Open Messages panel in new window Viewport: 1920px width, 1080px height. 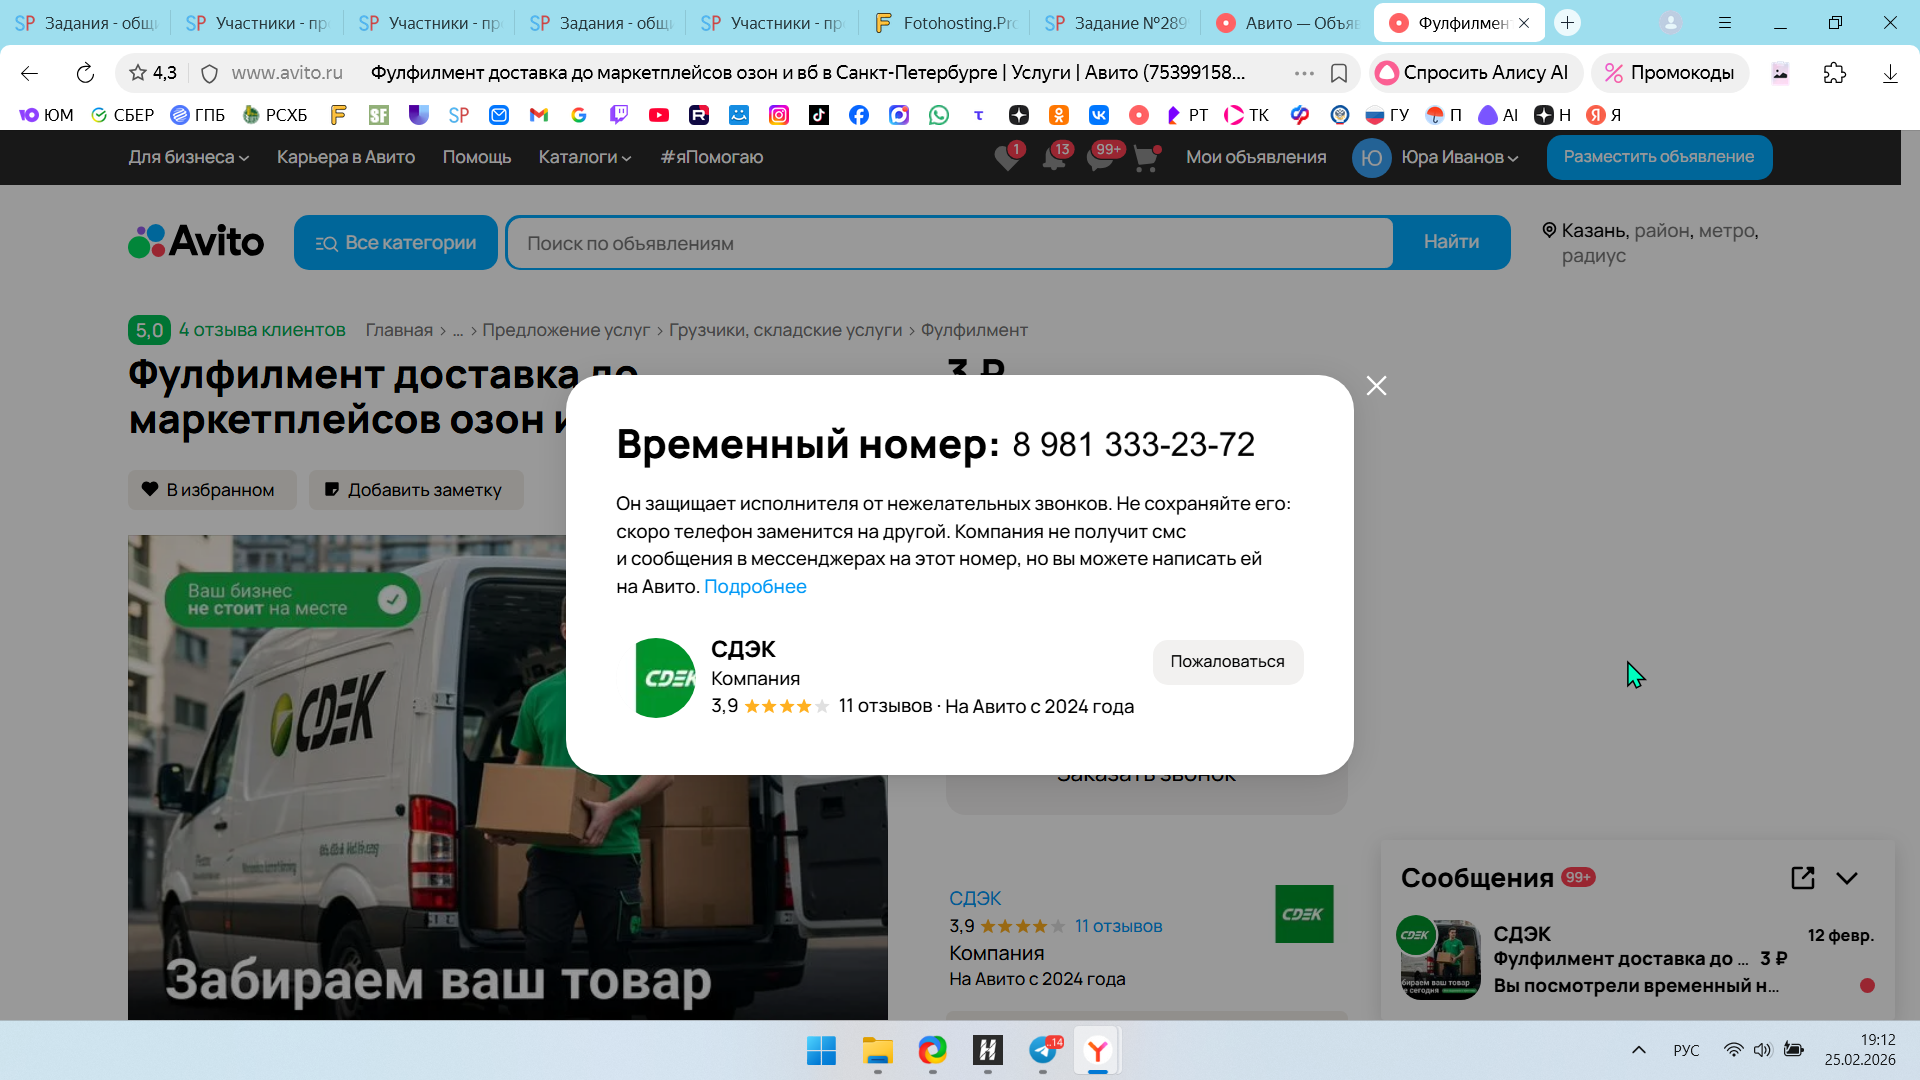pyautogui.click(x=1802, y=878)
